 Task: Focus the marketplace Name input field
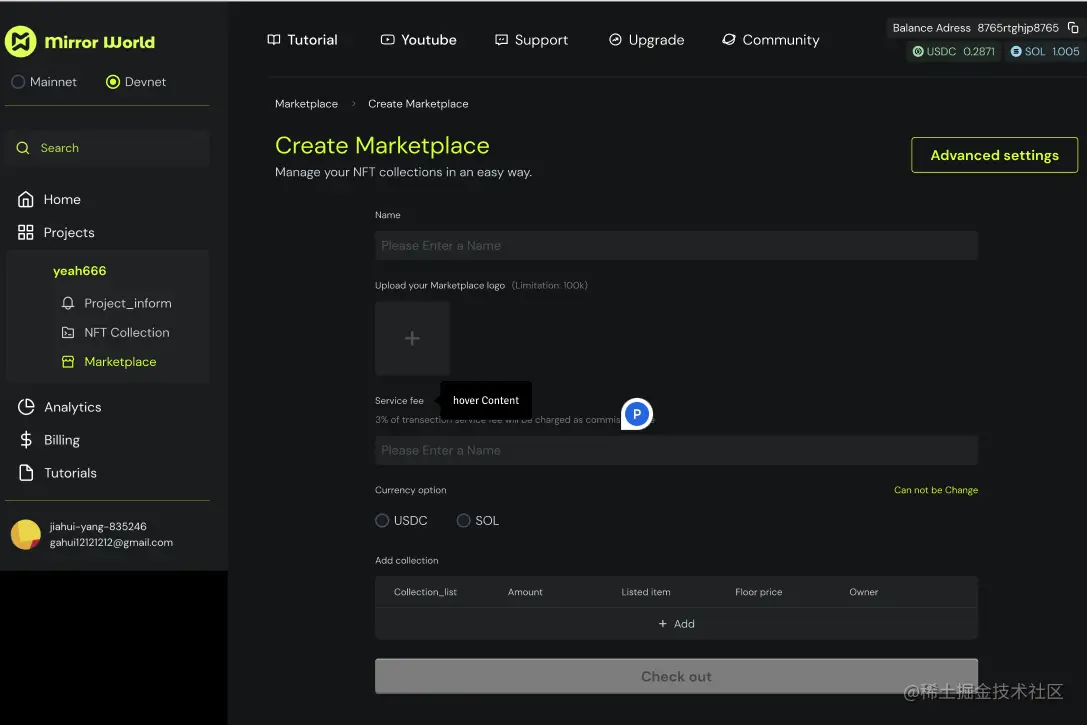[676, 245]
